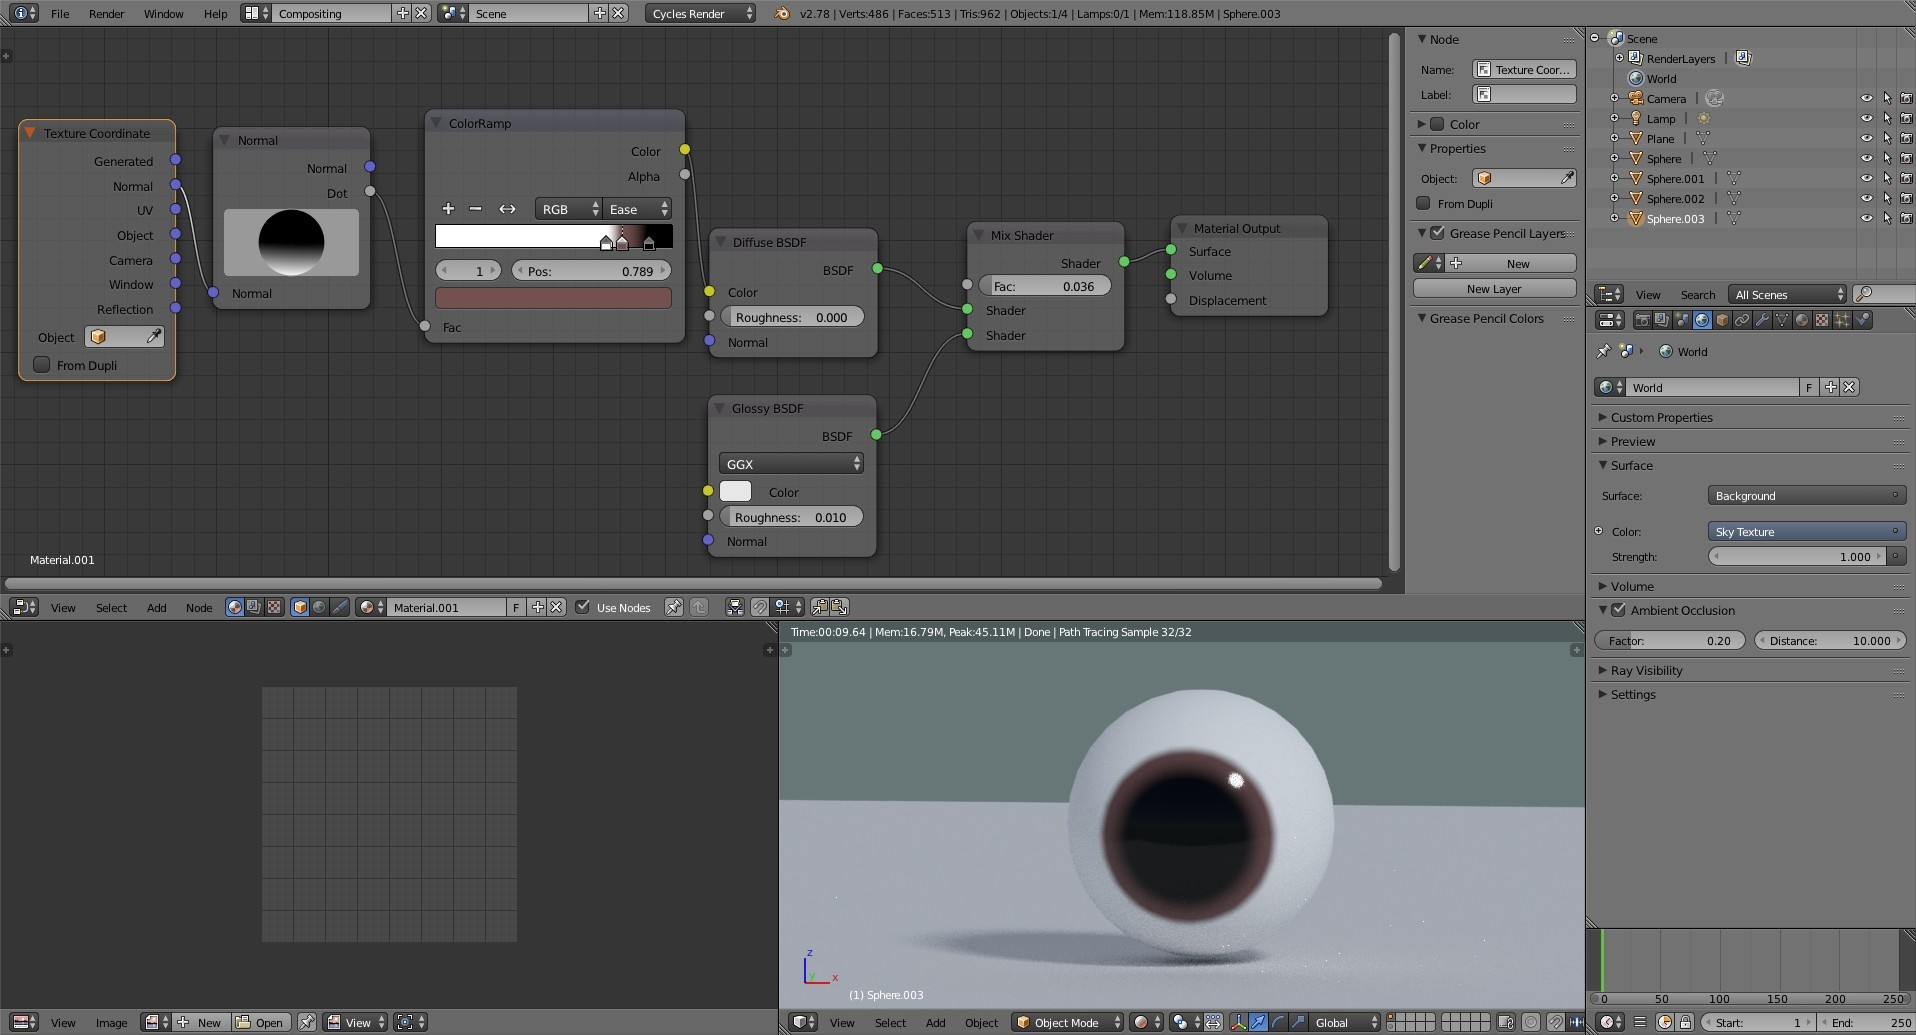Open the Particles properties tab (sparkles icon)
1916x1035 pixels.
tap(1842, 320)
